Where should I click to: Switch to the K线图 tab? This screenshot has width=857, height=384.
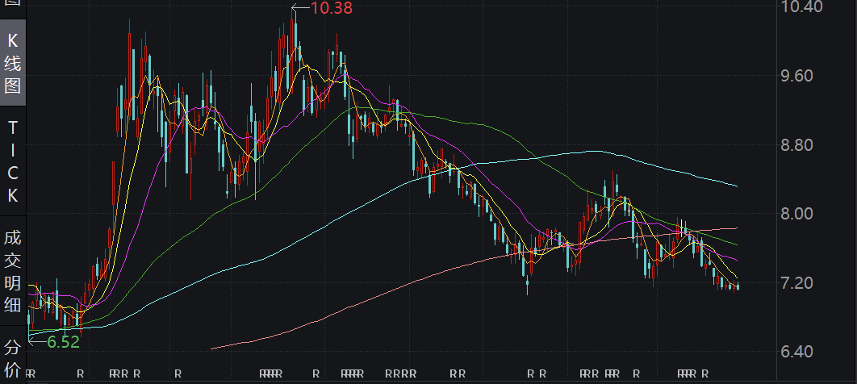pyautogui.click(x=13, y=63)
